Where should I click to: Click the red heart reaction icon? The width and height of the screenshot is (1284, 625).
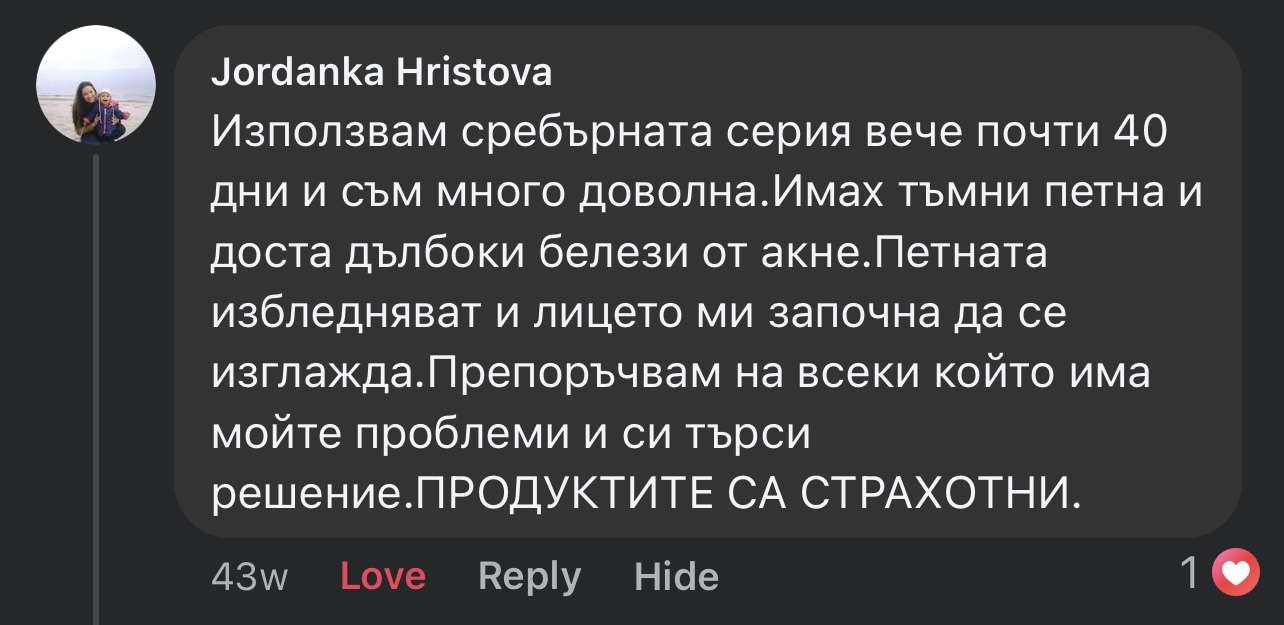pyautogui.click(x=1236, y=574)
